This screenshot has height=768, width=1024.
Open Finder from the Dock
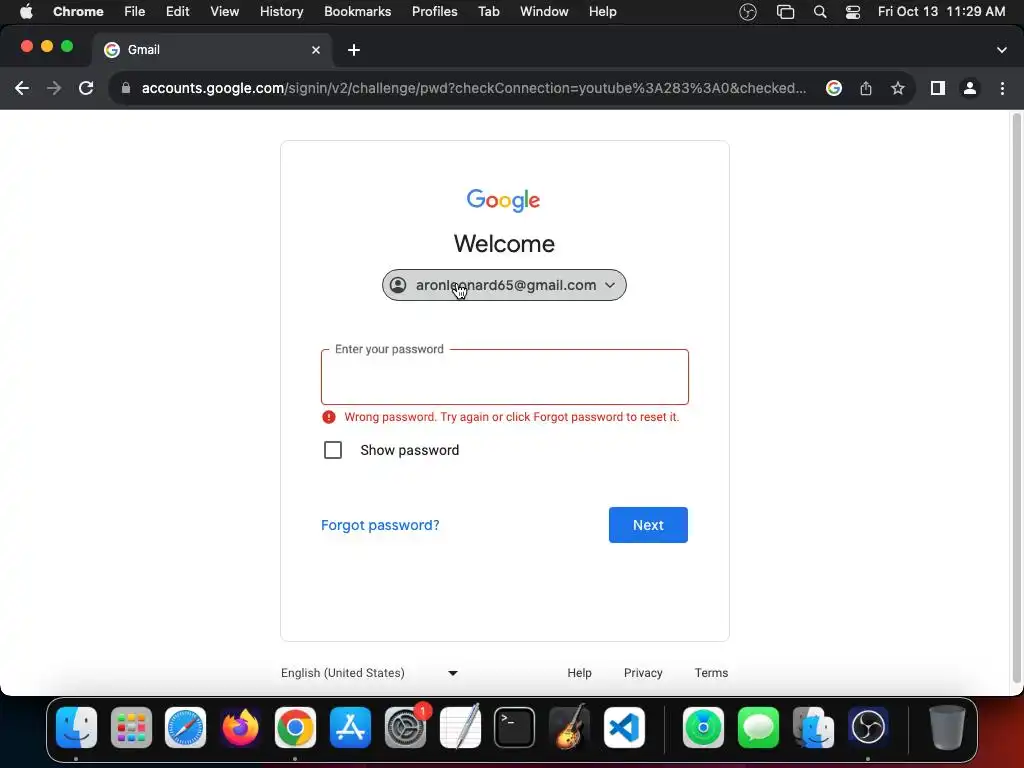click(76, 727)
